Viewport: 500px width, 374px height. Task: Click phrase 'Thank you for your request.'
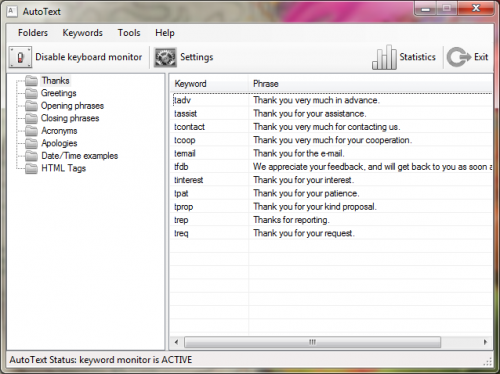pyautogui.click(x=304, y=233)
